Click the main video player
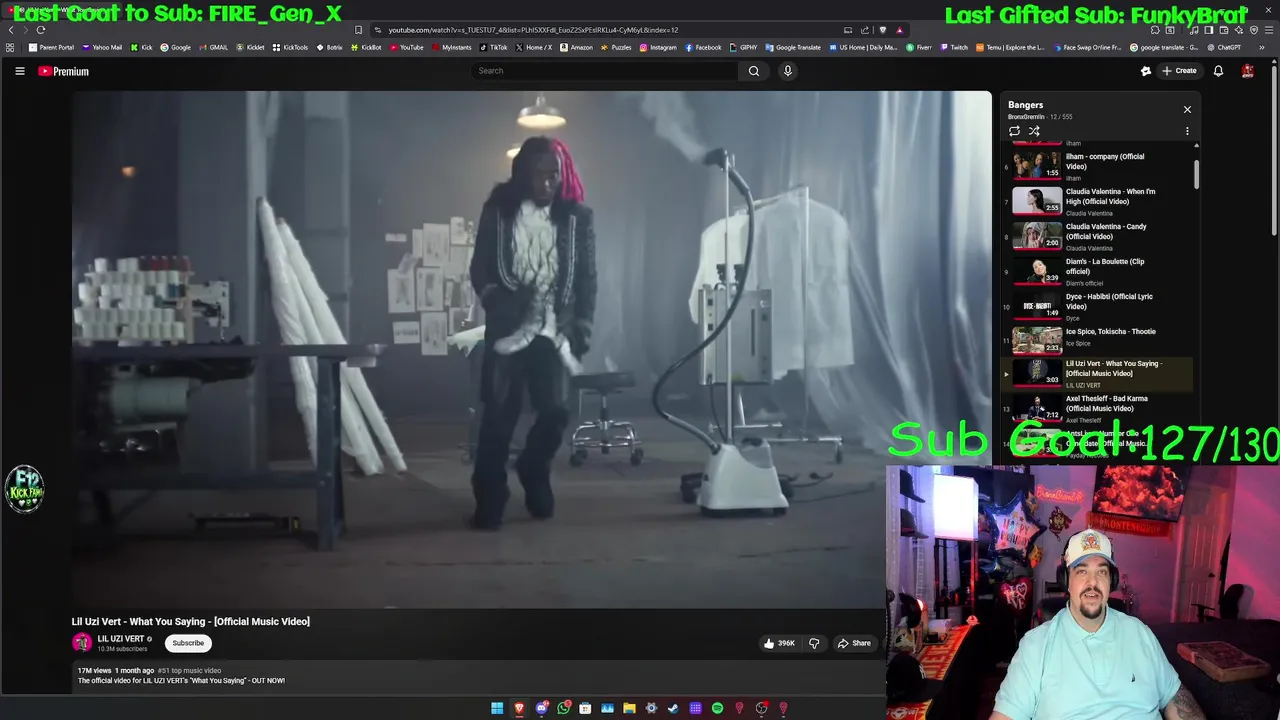This screenshot has width=1280, height=720. coord(531,349)
